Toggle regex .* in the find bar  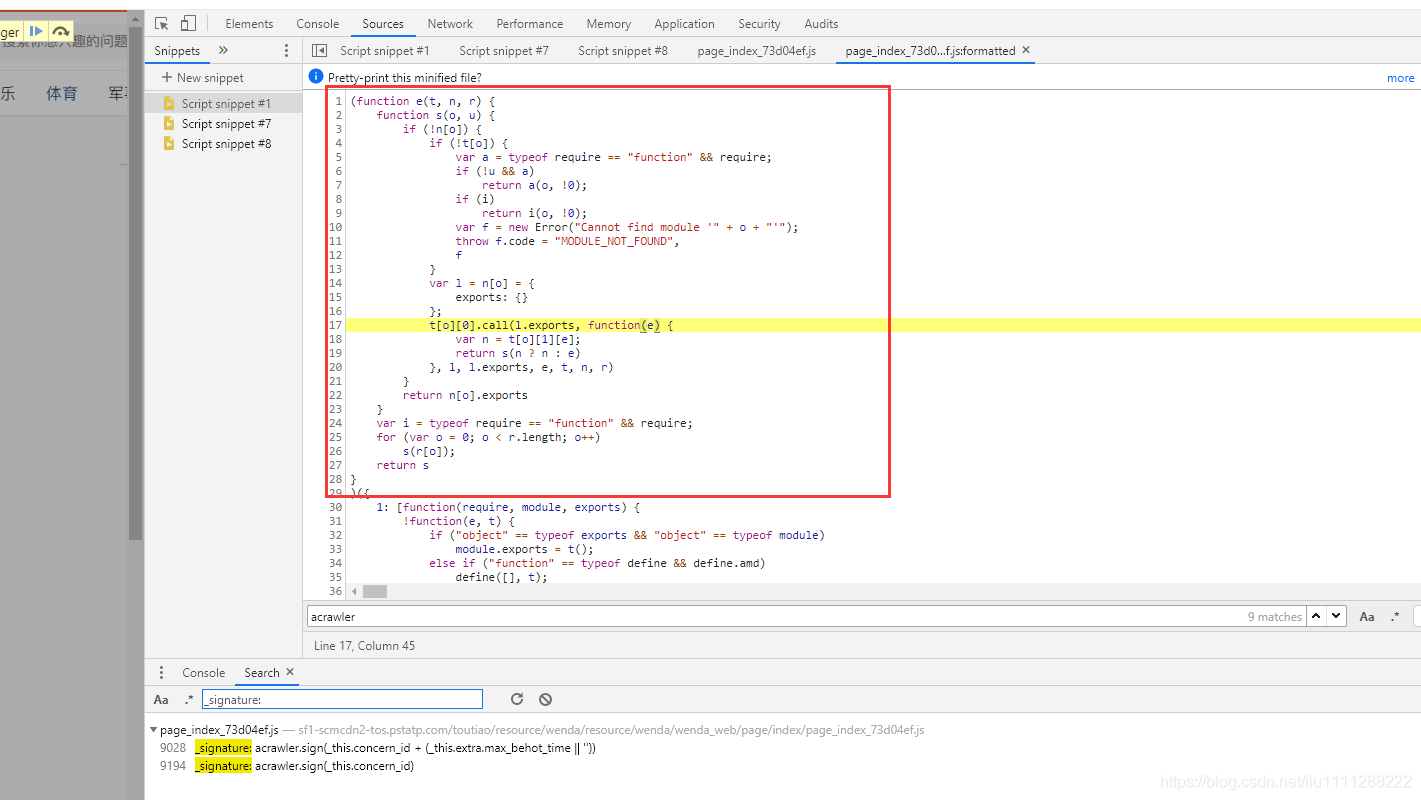point(1394,617)
